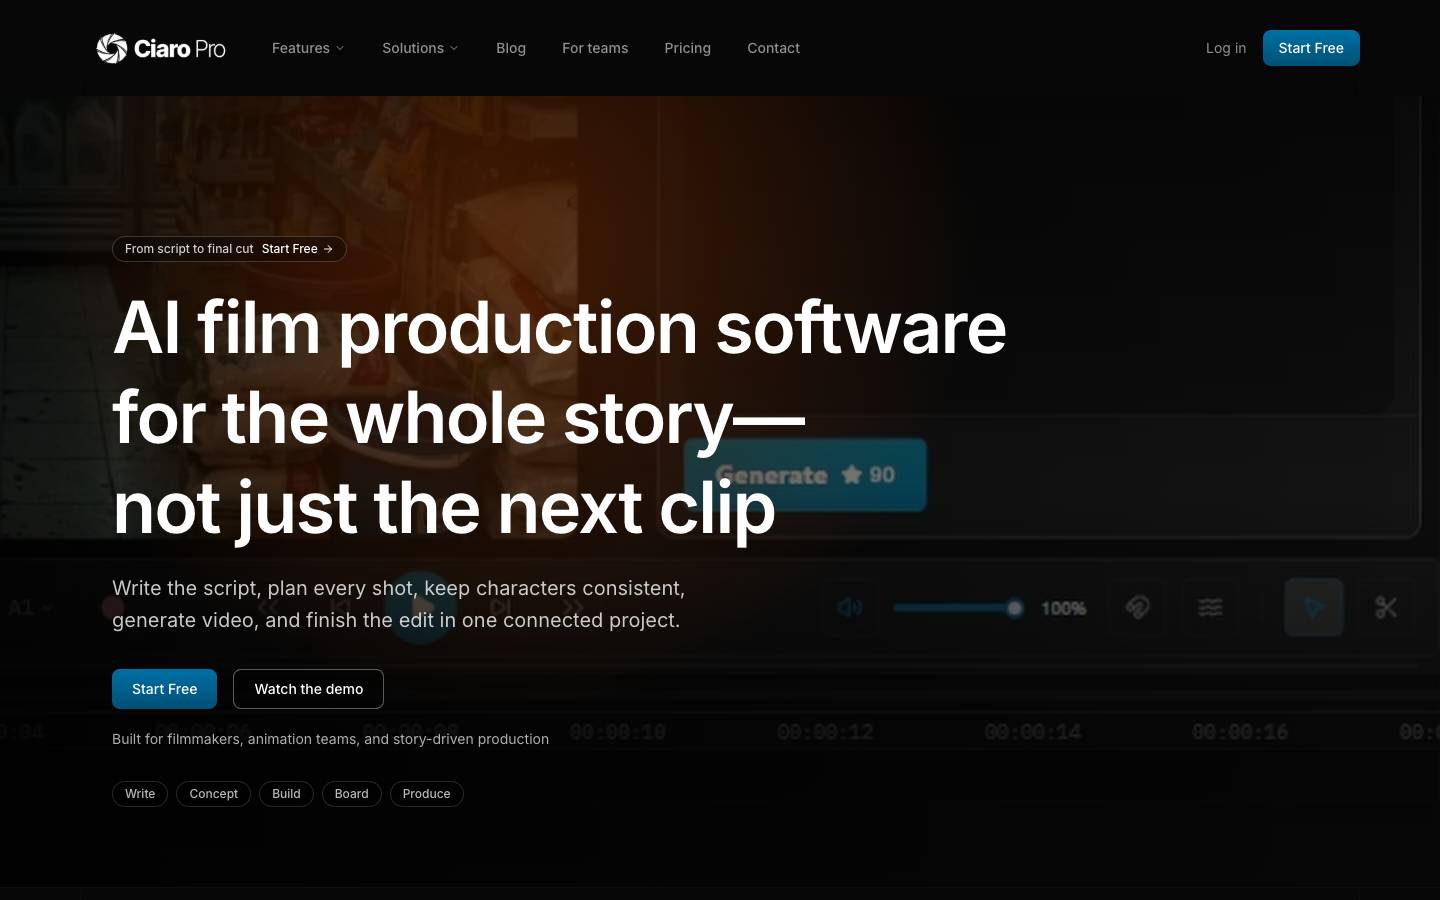1440x900 pixels.
Task: Click the Built for filmmakers, animation teams text
Action: [330, 739]
